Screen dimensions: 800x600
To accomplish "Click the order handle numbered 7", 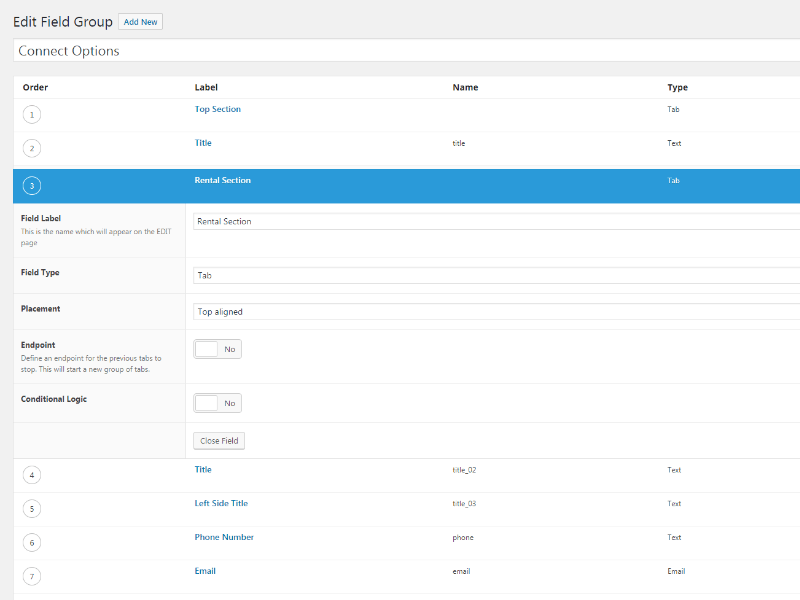I will [31, 576].
